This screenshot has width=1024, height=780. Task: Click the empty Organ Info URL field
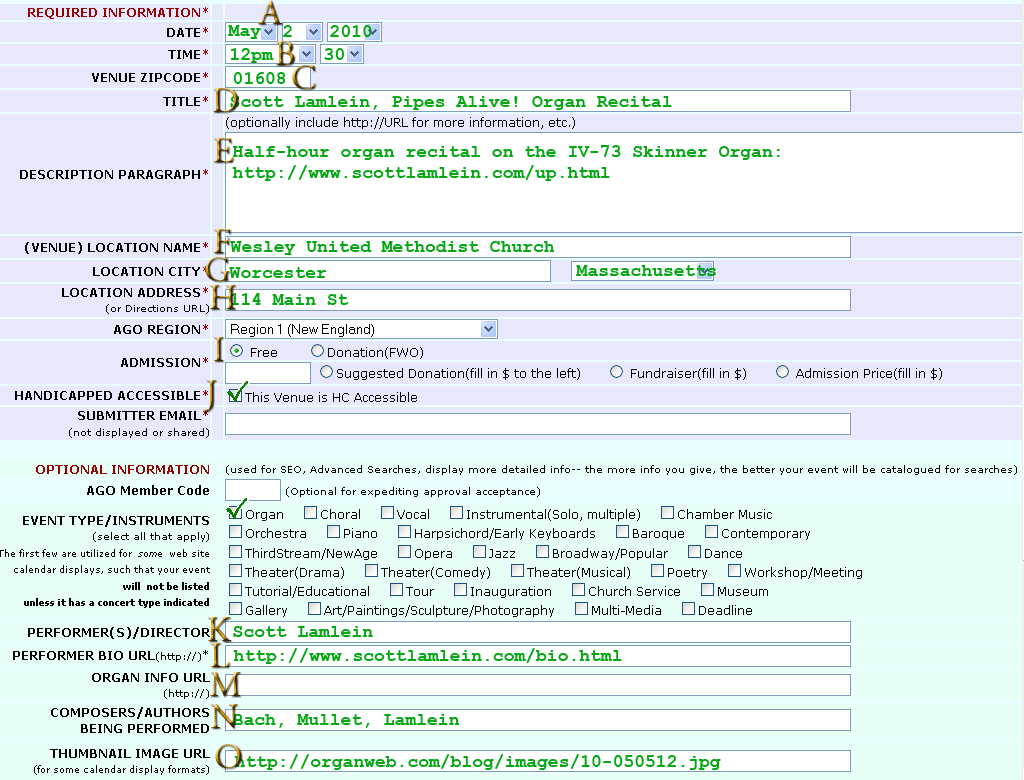pyautogui.click(x=537, y=685)
